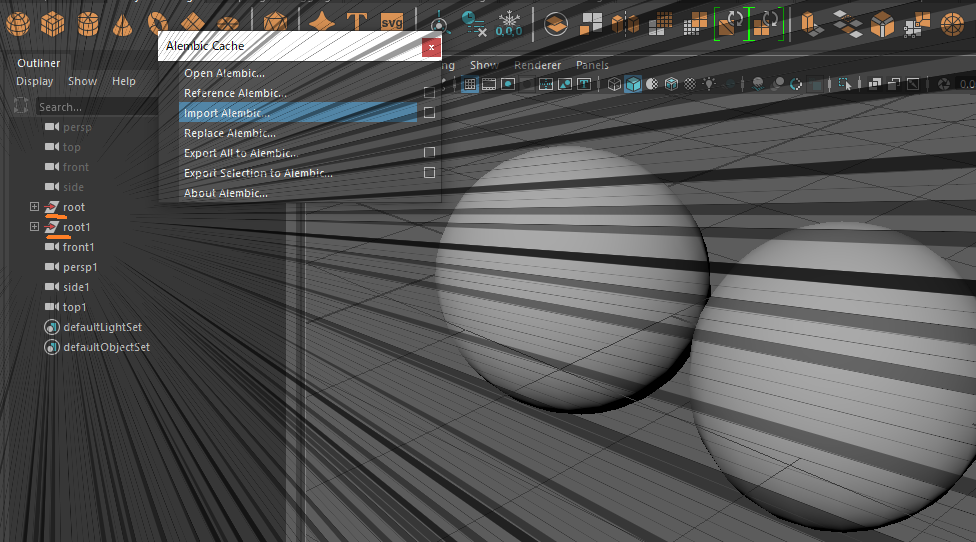
Task: Click the SVG import shelf icon
Action: 392,22
